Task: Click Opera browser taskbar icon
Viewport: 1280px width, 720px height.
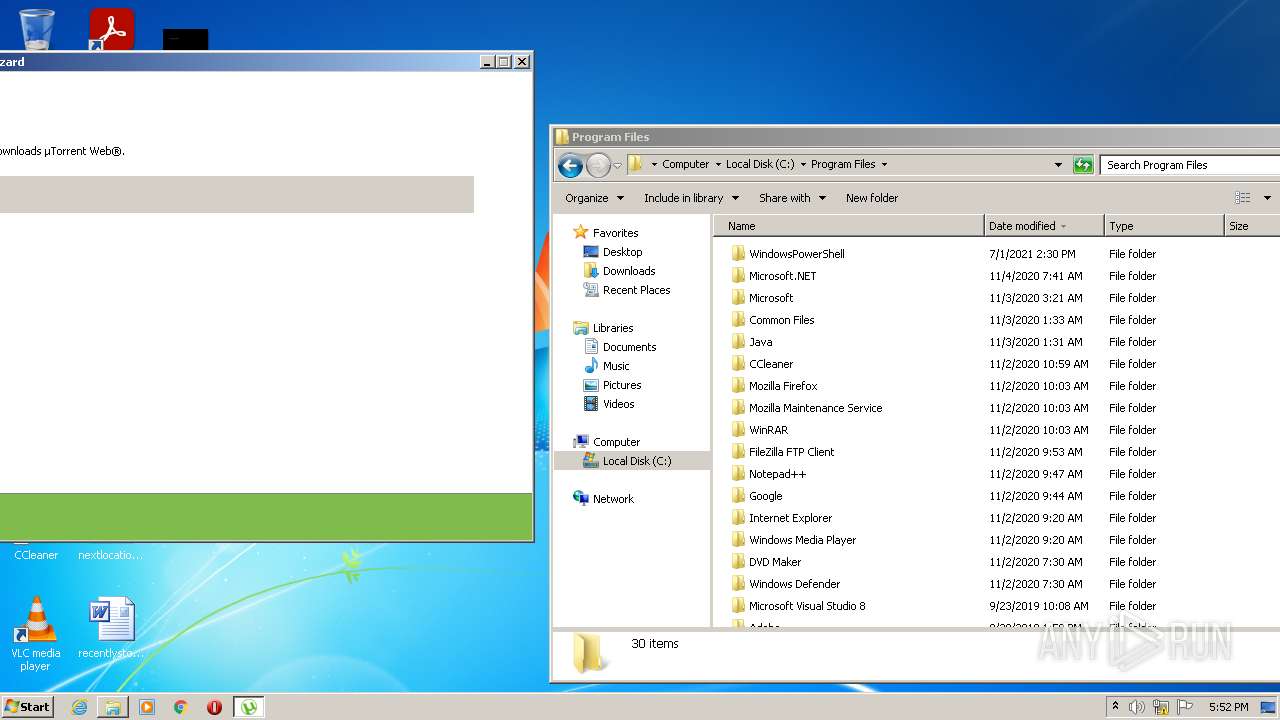Action: [x=214, y=707]
